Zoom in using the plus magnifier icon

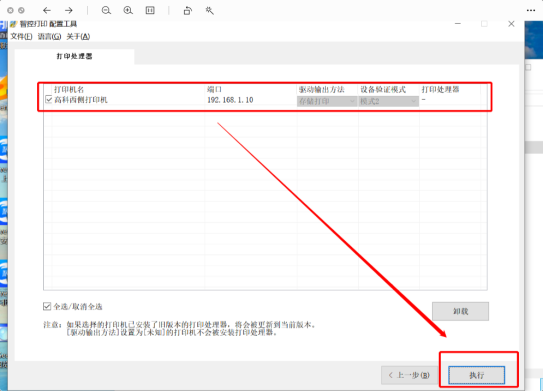[128, 10]
